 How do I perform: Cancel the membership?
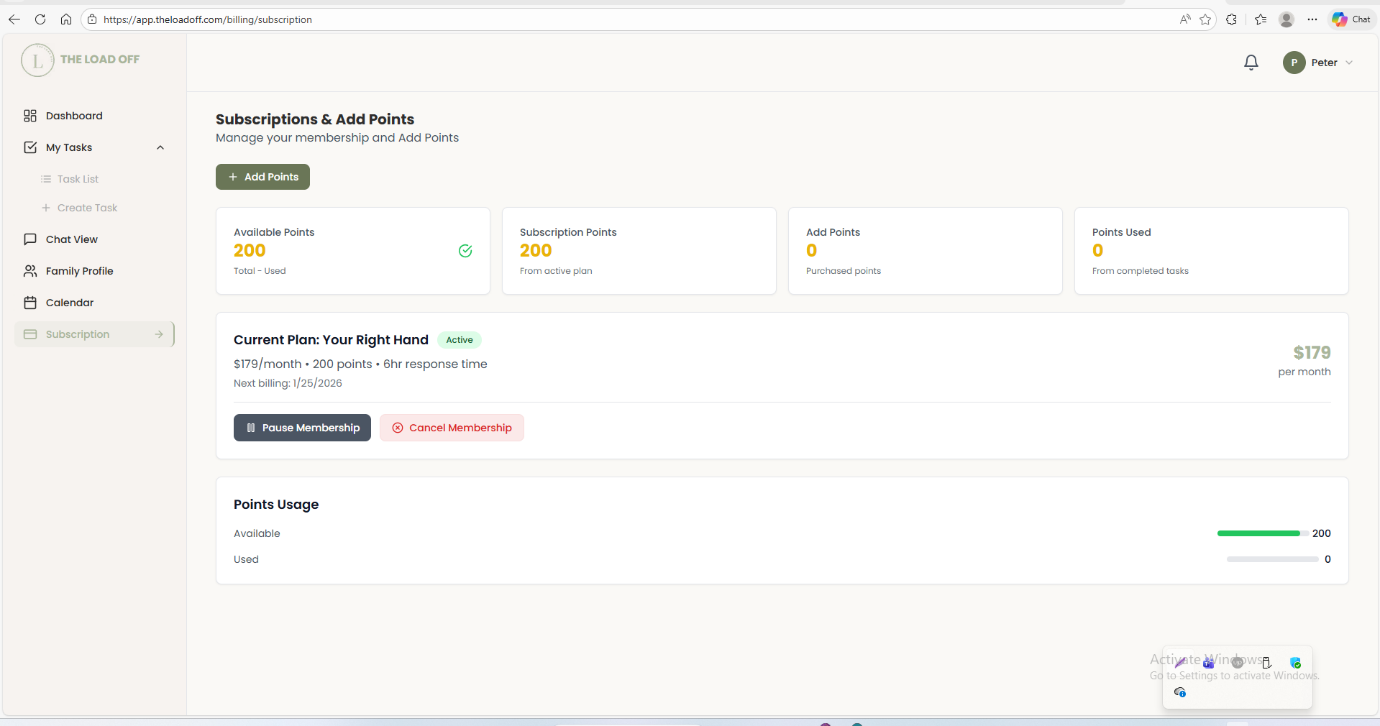452,428
